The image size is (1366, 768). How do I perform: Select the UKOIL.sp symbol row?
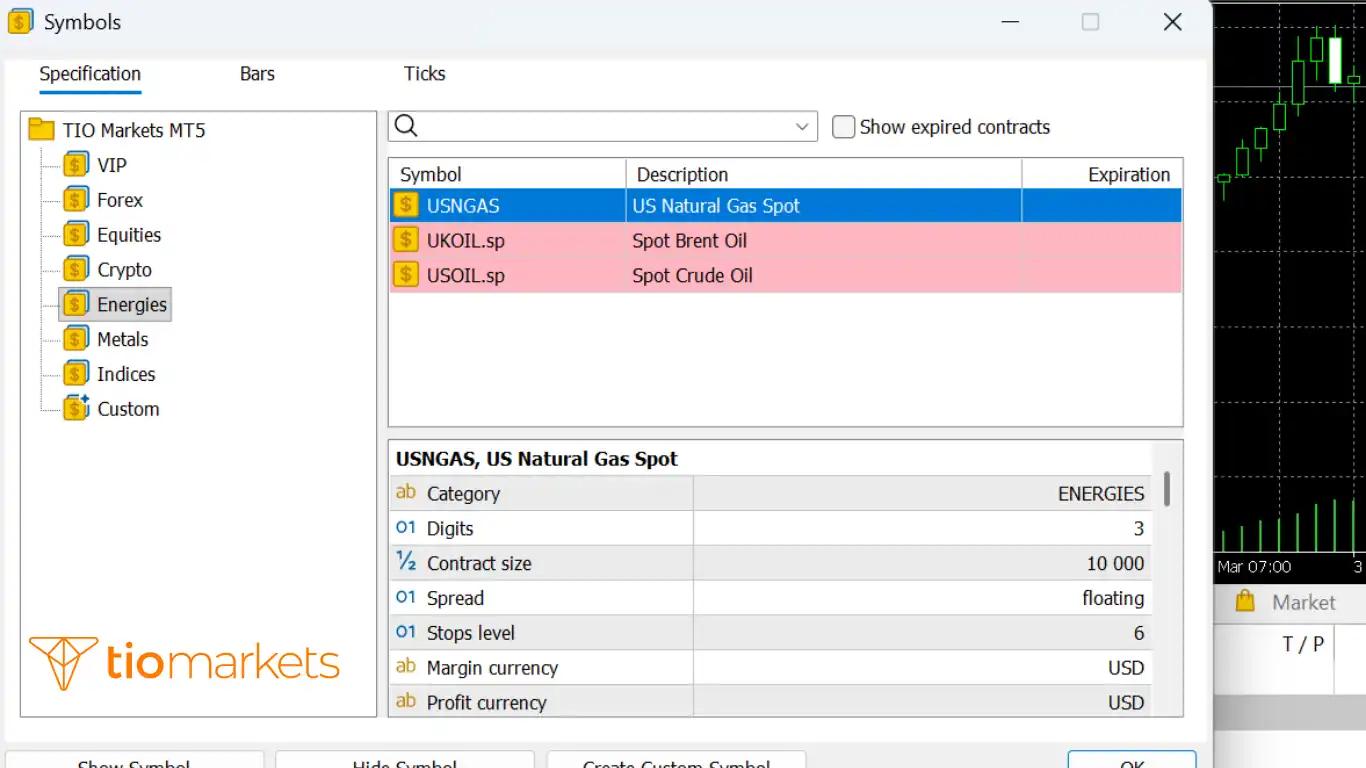click(785, 240)
